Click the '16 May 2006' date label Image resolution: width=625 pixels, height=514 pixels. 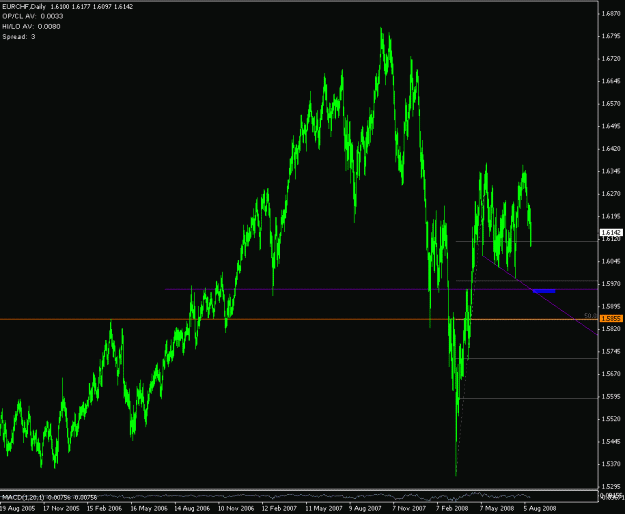149,508
